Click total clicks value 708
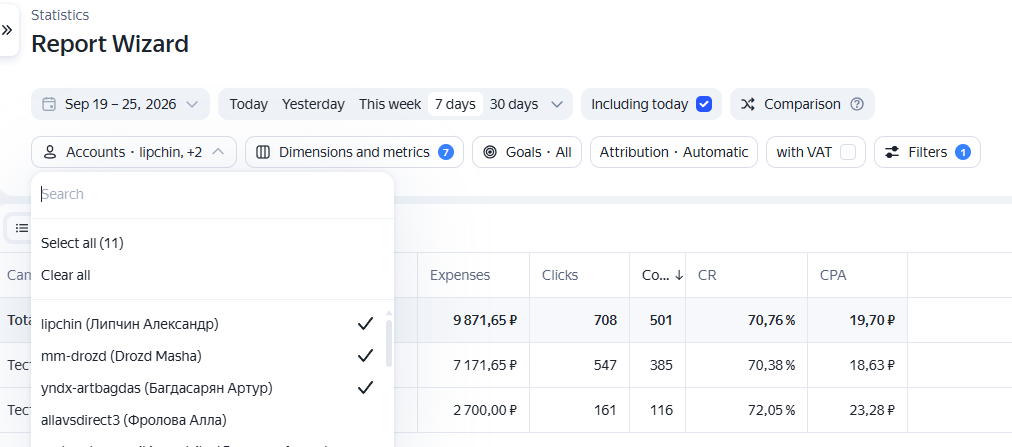The image size is (1012, 447). pos(605,321)
